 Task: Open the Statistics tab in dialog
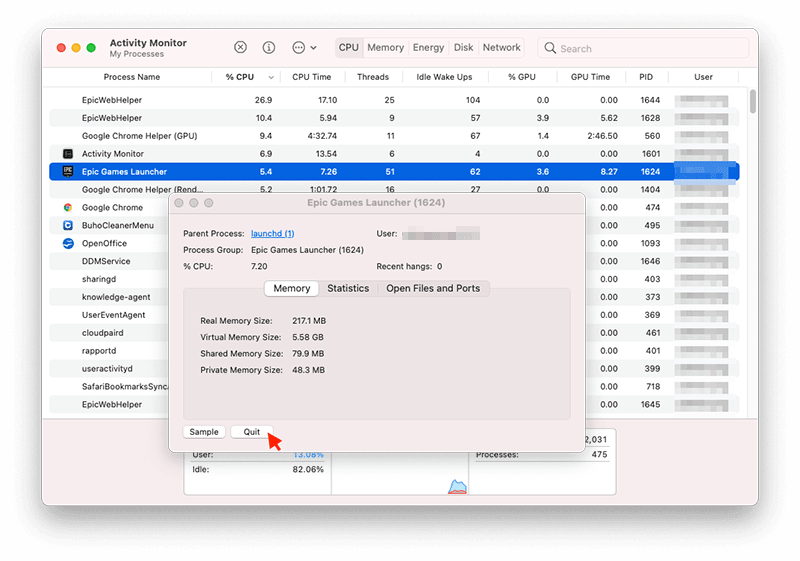(348, 288)
